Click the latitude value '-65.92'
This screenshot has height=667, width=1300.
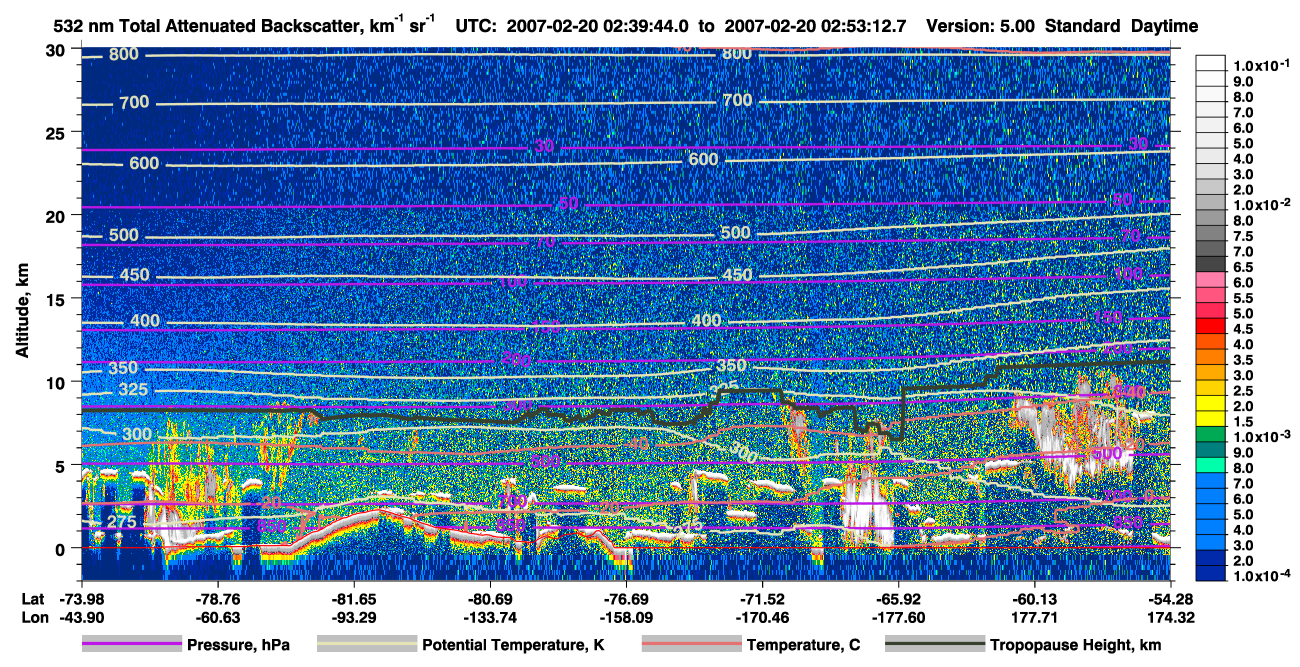(898, 597)
